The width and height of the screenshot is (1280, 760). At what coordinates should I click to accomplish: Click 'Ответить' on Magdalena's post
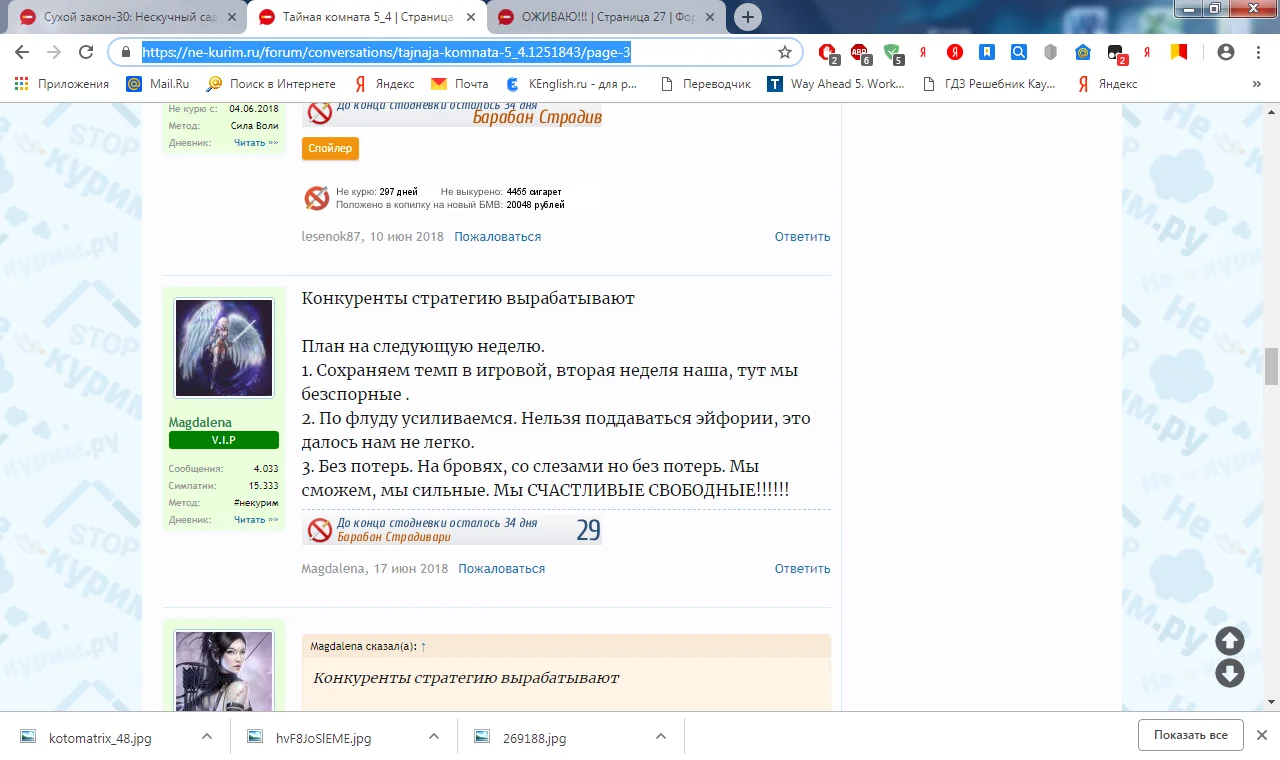click(802, 568)
